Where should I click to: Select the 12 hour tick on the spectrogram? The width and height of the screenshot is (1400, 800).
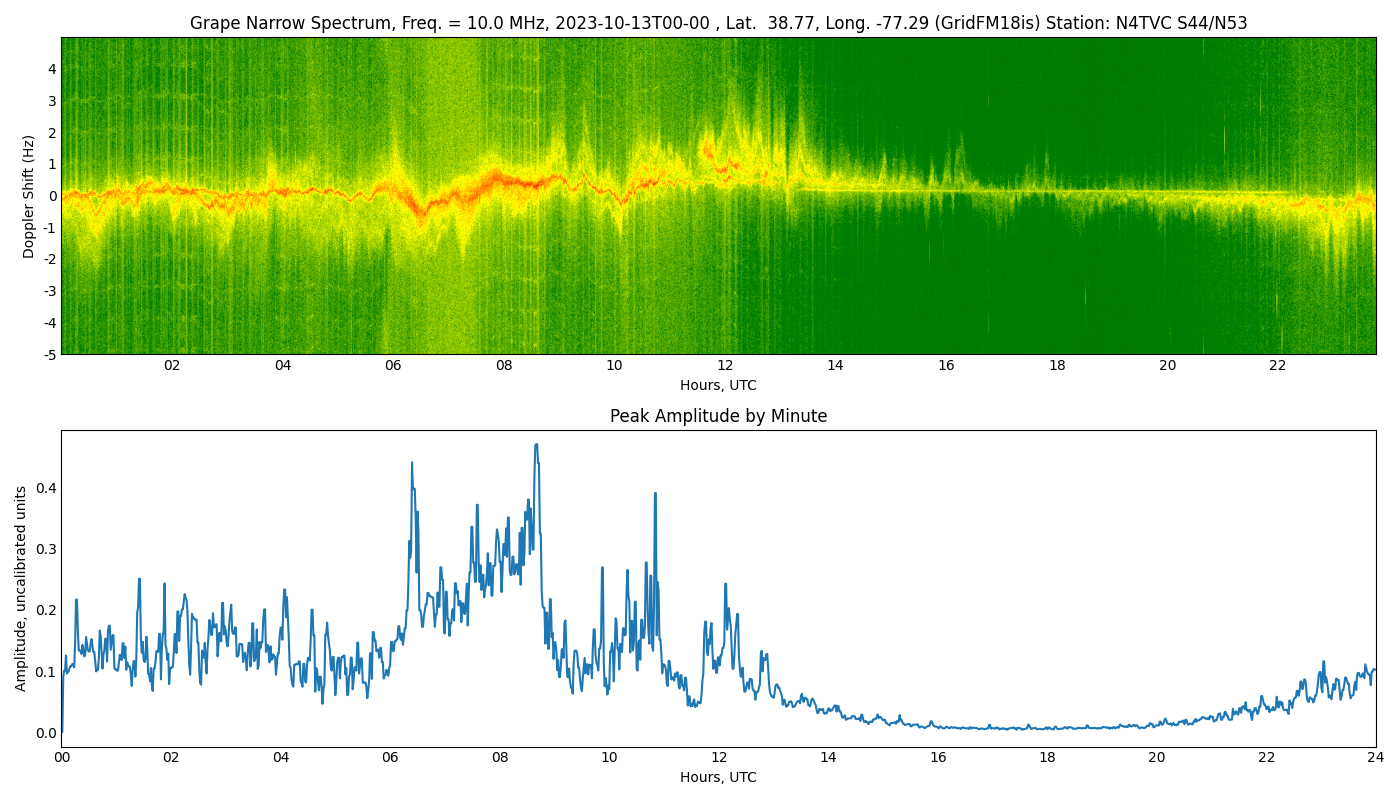pyautogui.click(x=725, y=365)
